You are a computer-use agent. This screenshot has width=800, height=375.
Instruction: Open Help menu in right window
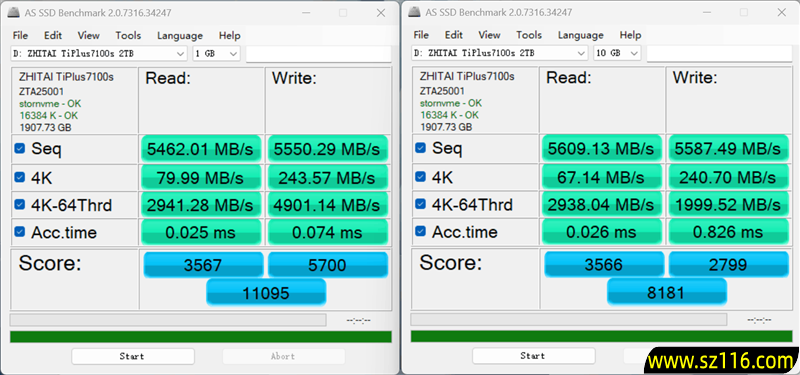click(630, 35)
